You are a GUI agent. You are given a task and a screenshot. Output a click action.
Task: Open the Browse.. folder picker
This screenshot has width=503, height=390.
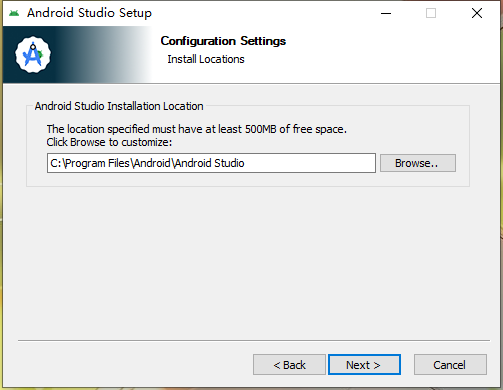(x=418, y=163)
